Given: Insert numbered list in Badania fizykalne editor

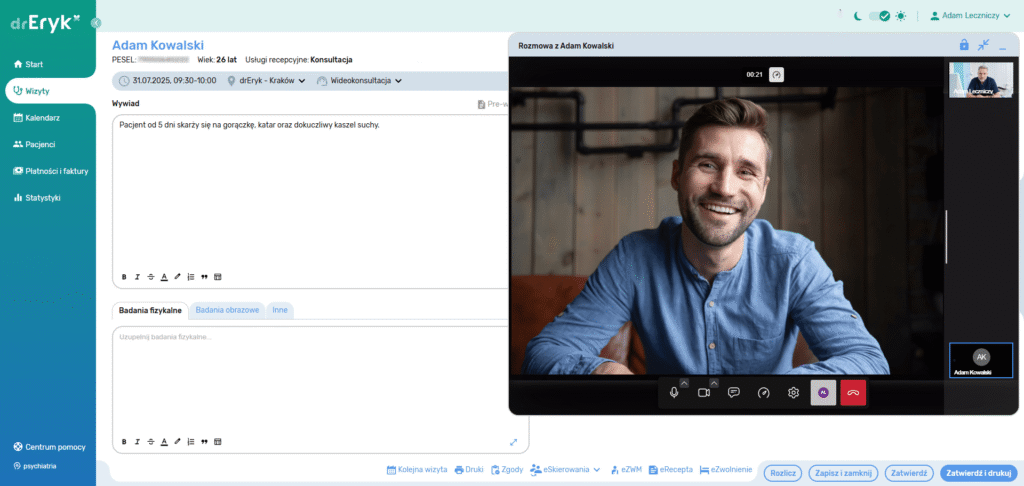Looking at the screenshot, I should point(191,442).
